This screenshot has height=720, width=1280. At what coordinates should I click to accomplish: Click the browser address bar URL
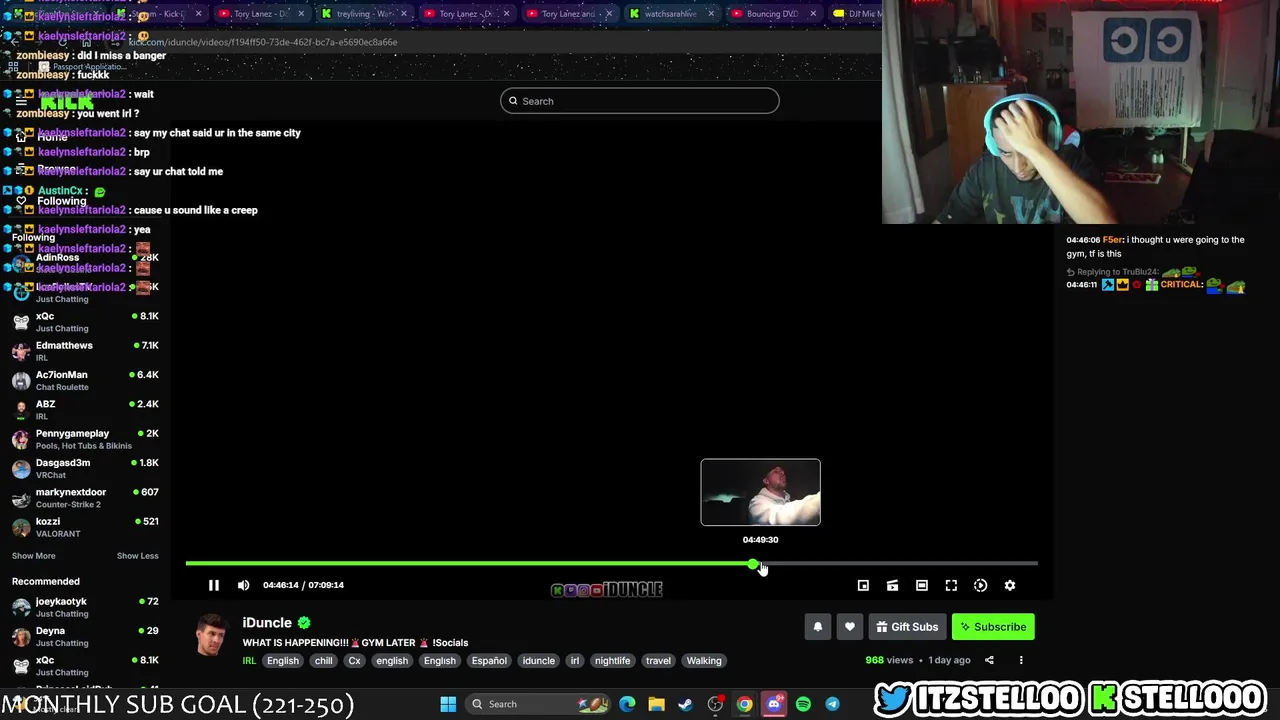(x=263, y=42)
